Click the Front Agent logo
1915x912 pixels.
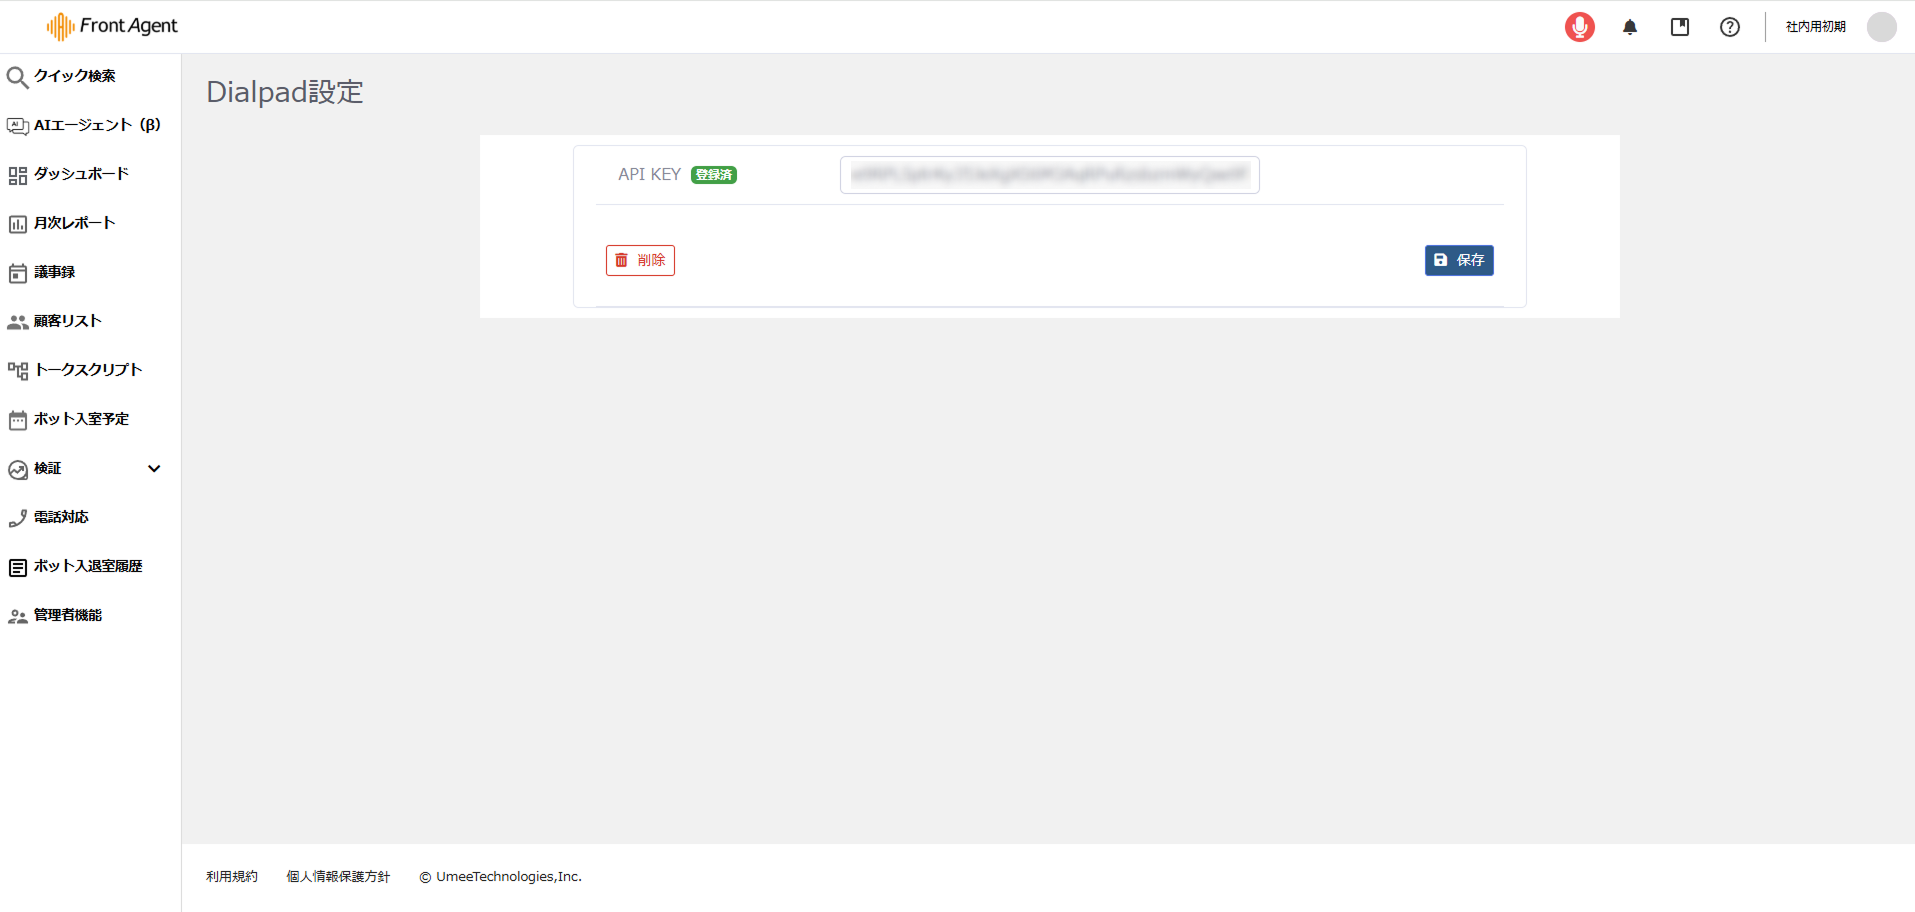112,26
